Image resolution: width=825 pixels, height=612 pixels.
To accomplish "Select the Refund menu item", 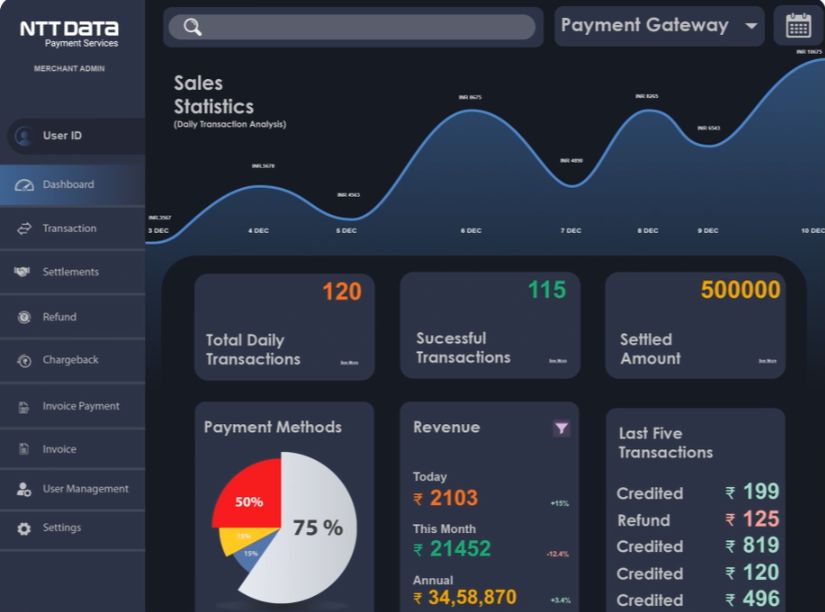I will 73,317.
